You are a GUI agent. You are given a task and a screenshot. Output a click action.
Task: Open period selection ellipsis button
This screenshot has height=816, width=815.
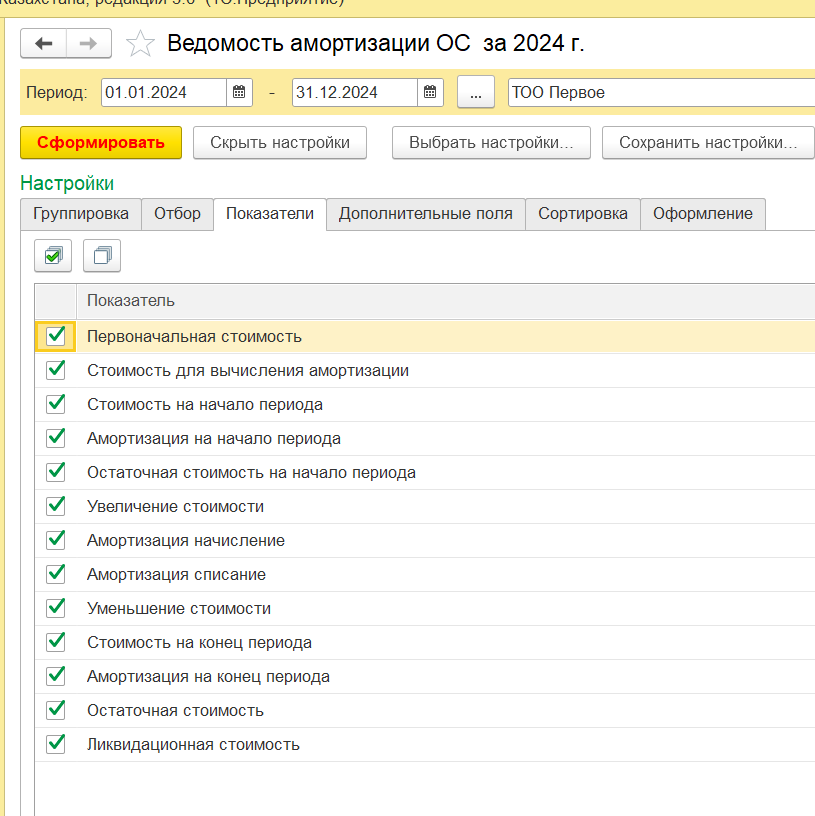tap(476, 93)
